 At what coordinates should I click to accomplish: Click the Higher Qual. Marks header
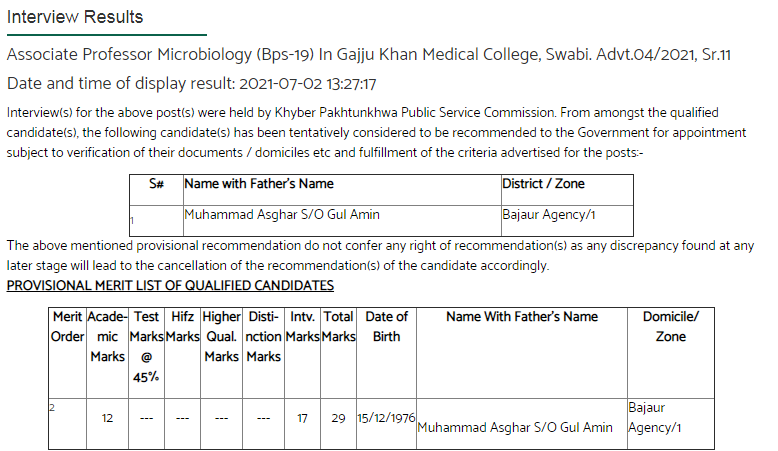[x=221, y=336]
